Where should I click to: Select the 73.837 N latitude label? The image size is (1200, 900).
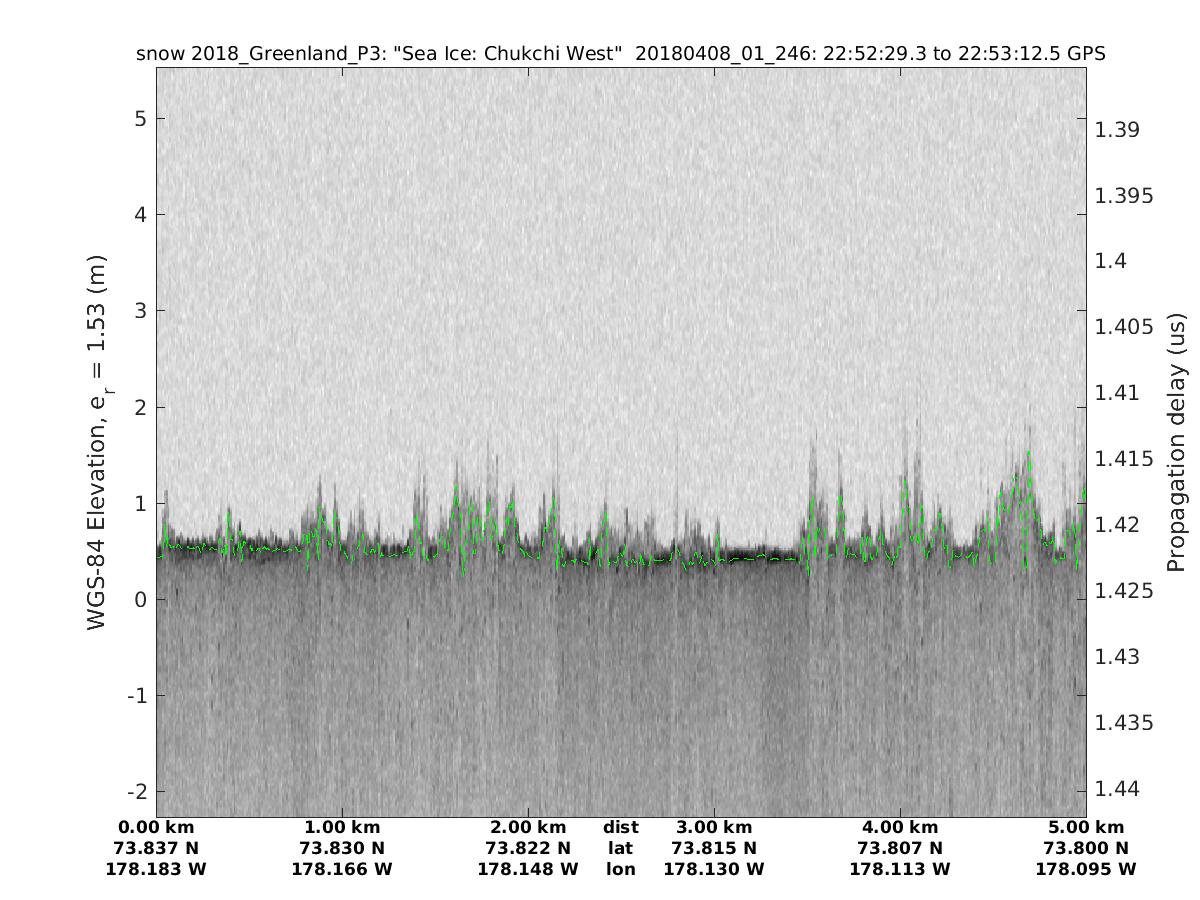click(x=156, y=848)
